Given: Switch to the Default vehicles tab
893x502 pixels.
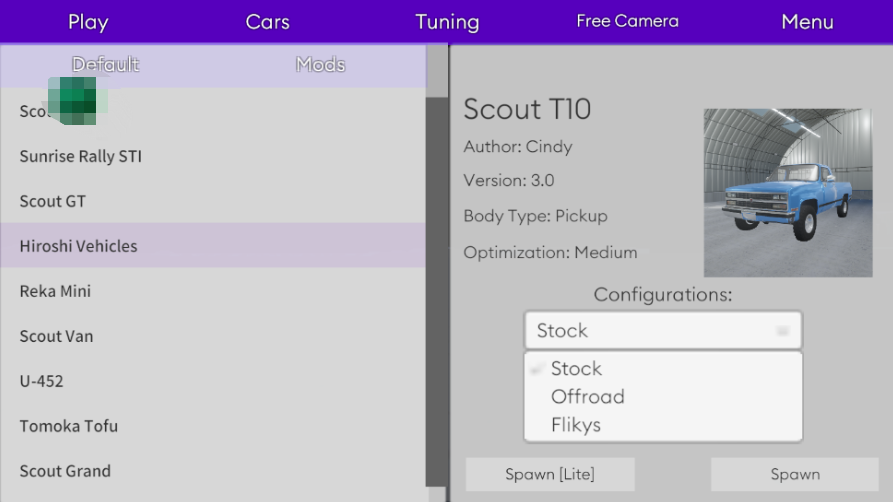Looking at the screenshot, I should pyautogui.click(x=105, y=65).
